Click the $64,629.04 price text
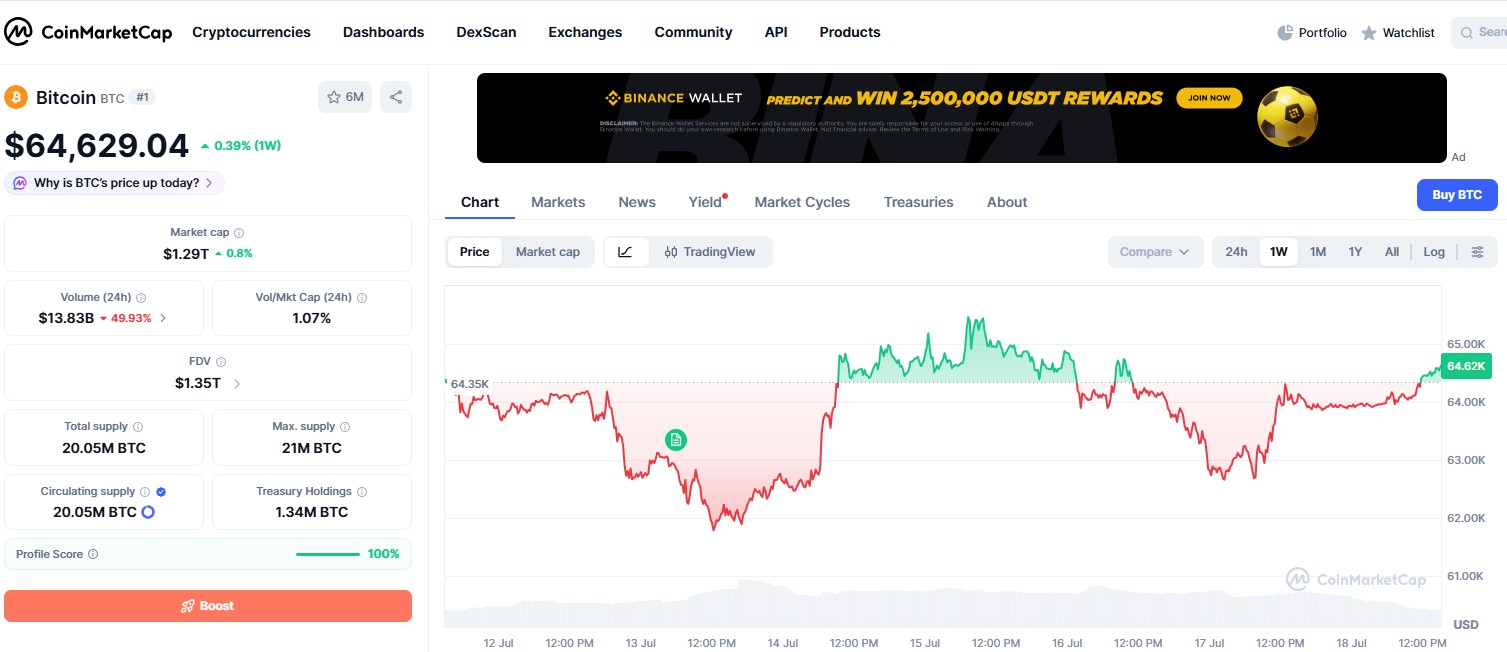The height and width of the screenshot is (652, 1507). click(x=97, y=146)
